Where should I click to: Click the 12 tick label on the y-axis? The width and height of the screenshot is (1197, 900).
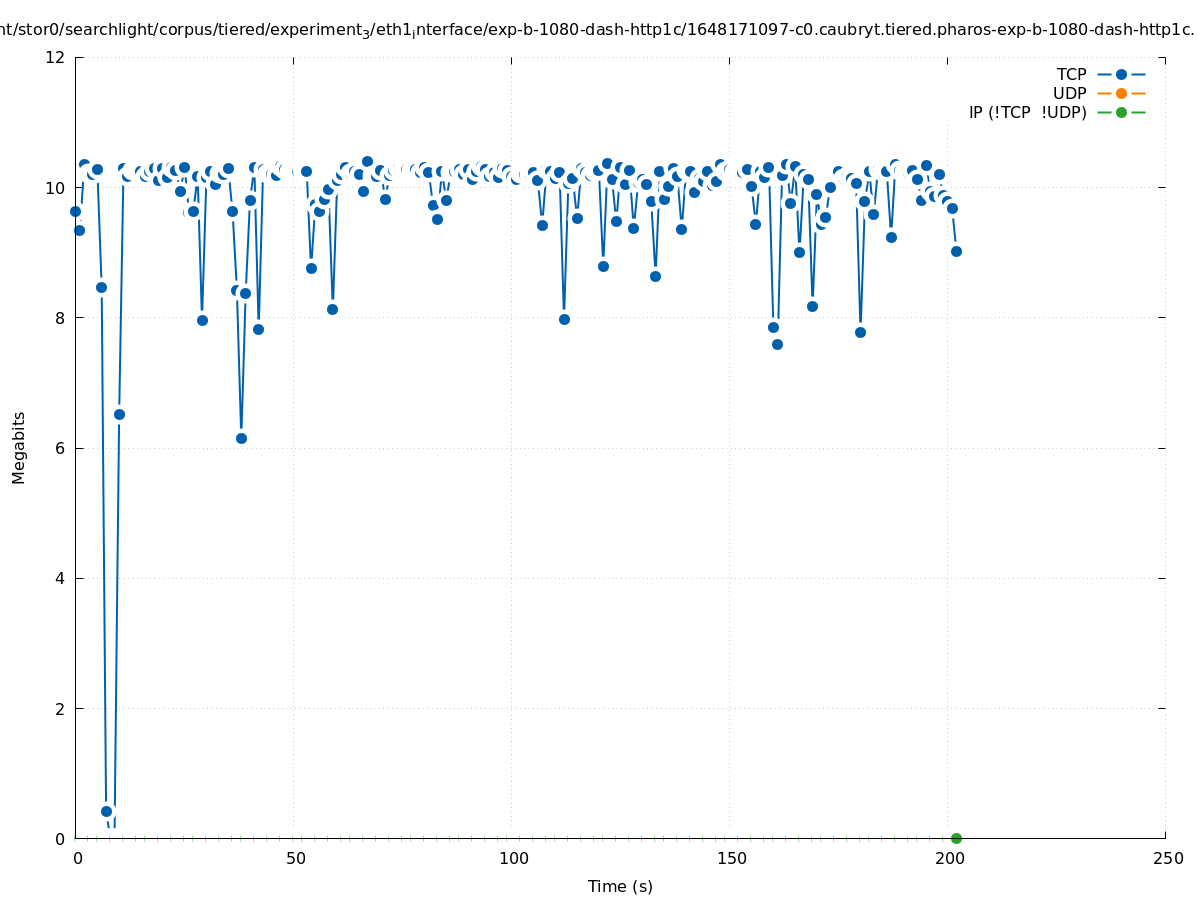point(56,57)
